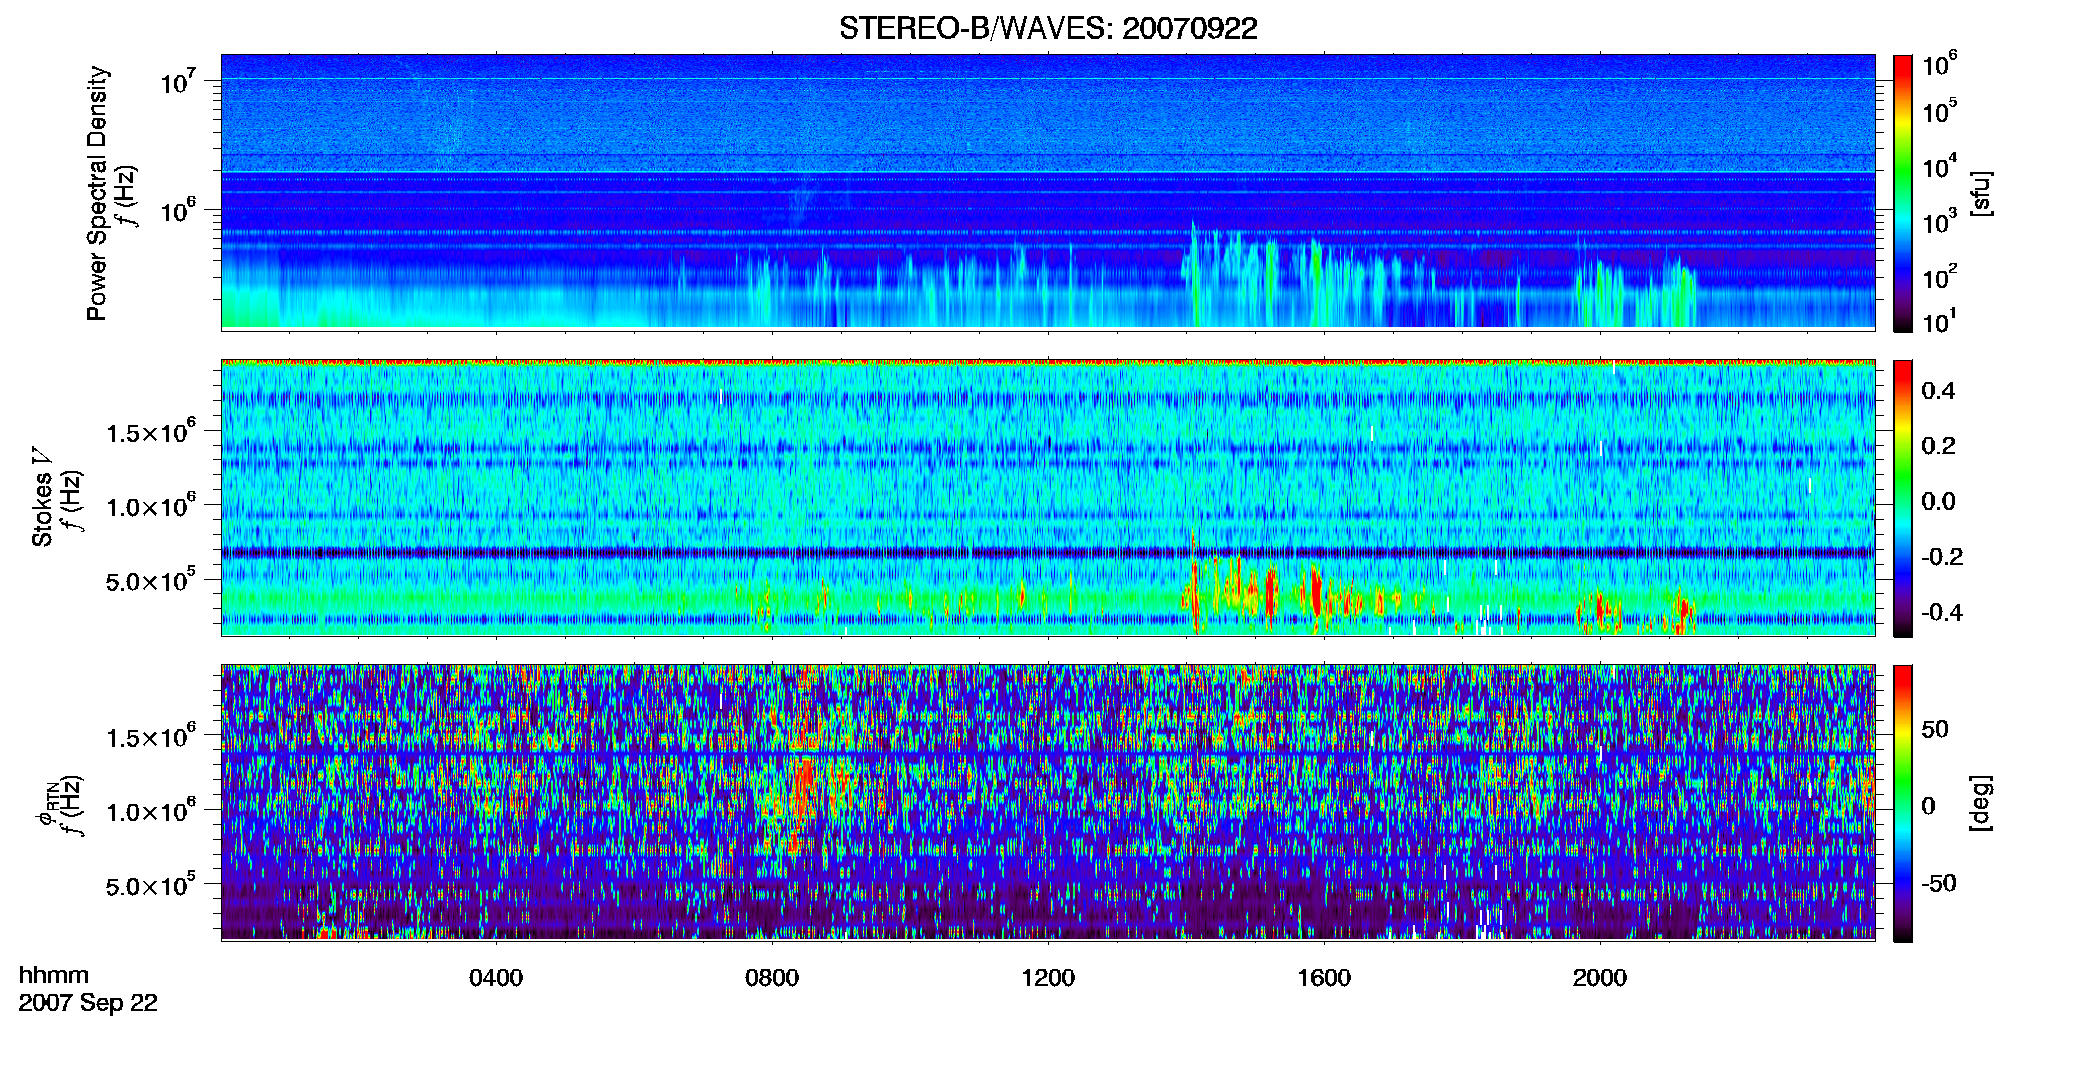Select the phi RTN direction spectrogram panel

click(x=1048, y=802)
